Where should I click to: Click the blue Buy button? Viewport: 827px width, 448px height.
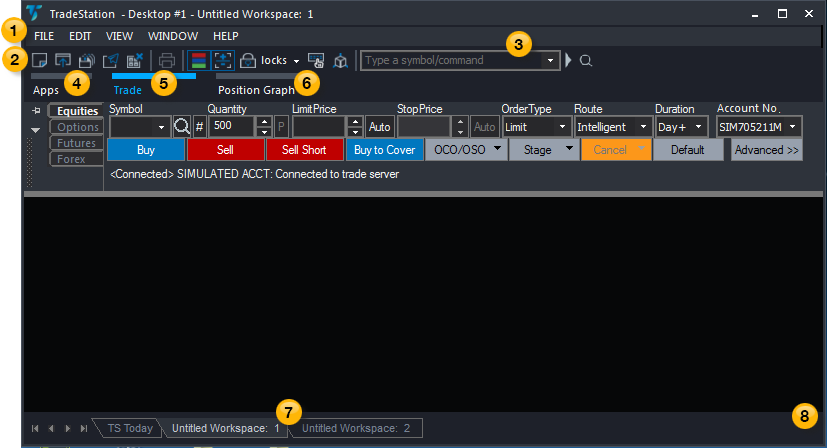146,150
